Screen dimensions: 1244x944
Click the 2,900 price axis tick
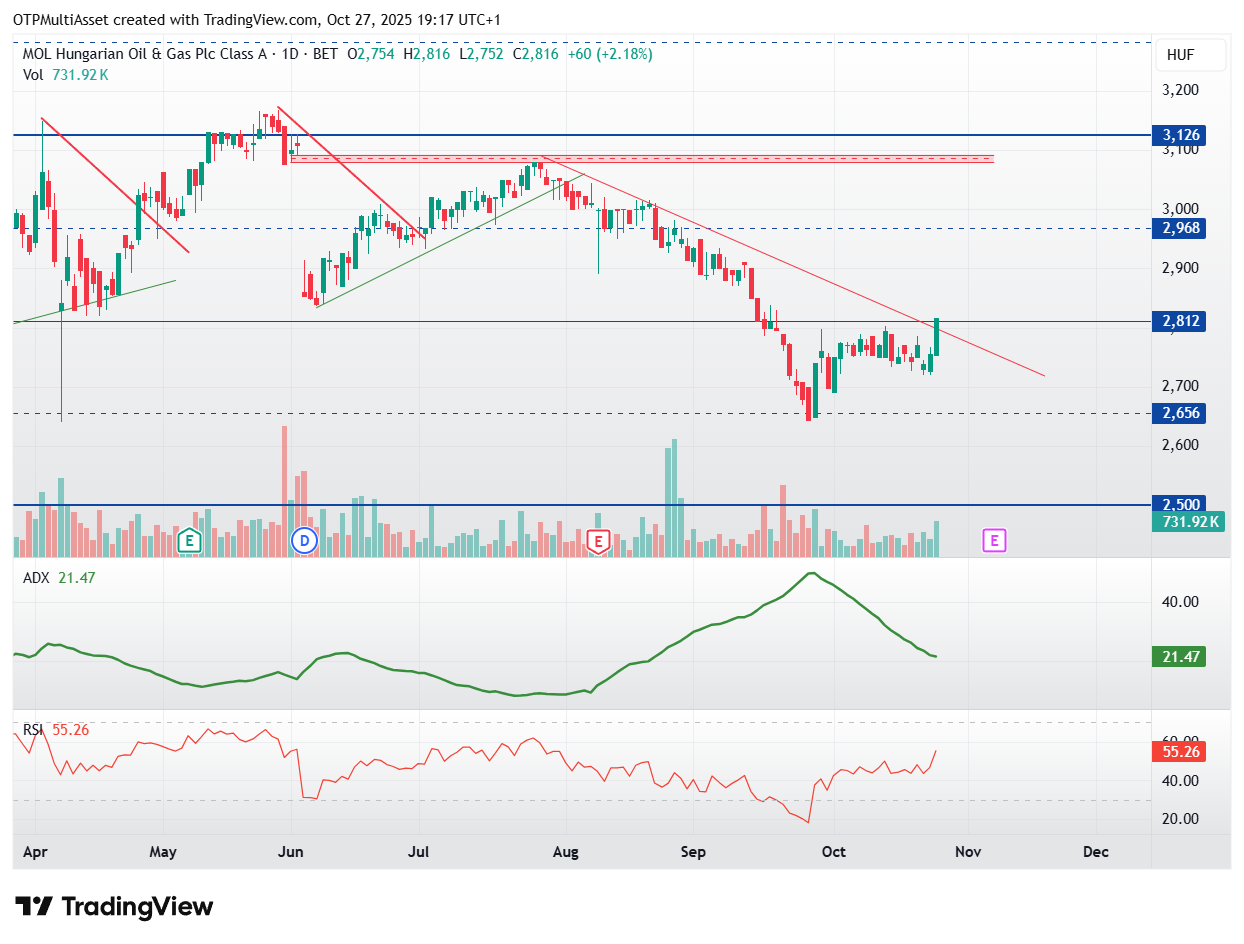pyautogui.click(x=1180, y=268)
